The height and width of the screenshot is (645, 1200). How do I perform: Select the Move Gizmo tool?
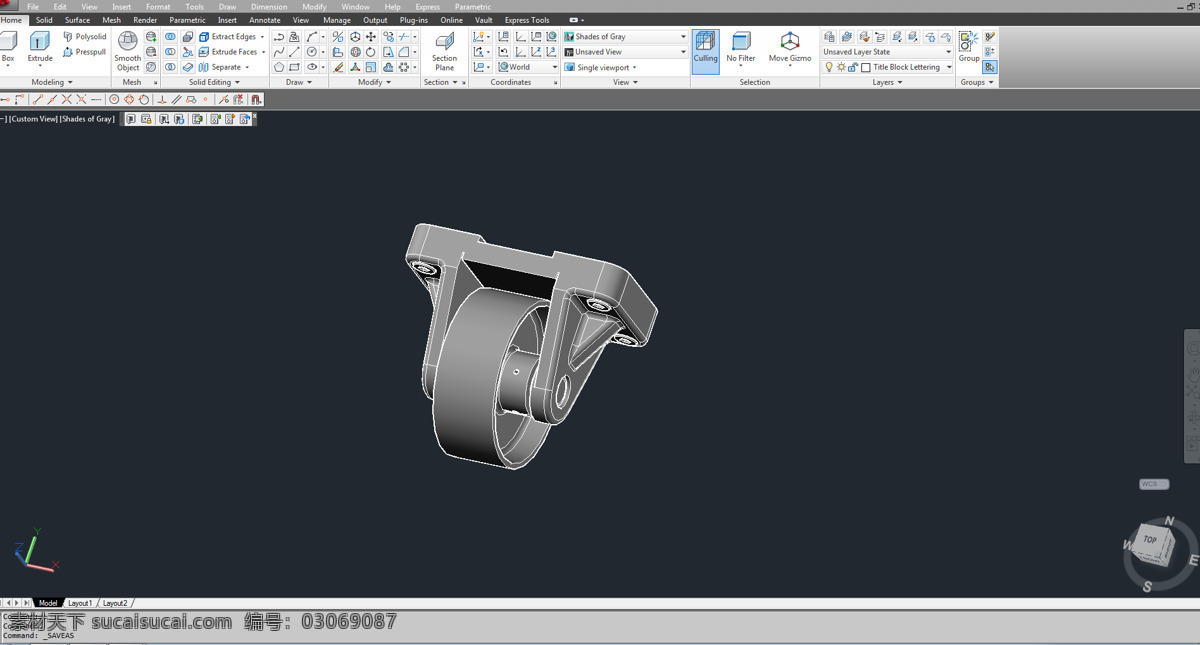790,47
